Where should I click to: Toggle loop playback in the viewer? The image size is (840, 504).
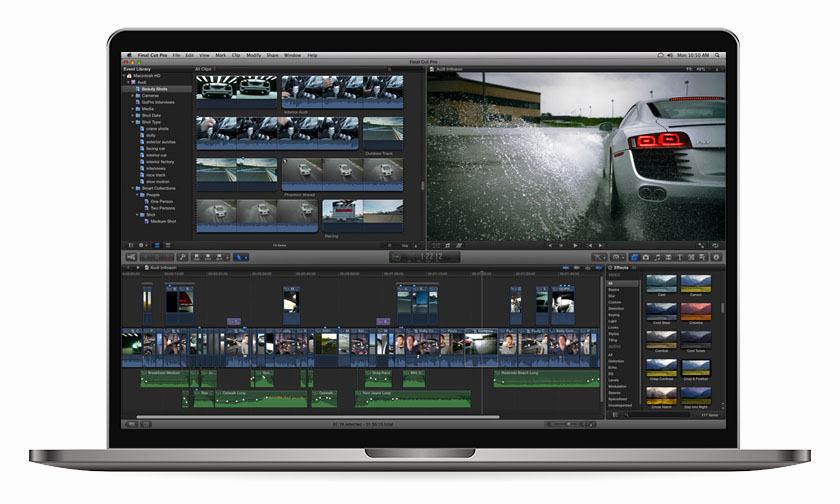click(715, 245)
